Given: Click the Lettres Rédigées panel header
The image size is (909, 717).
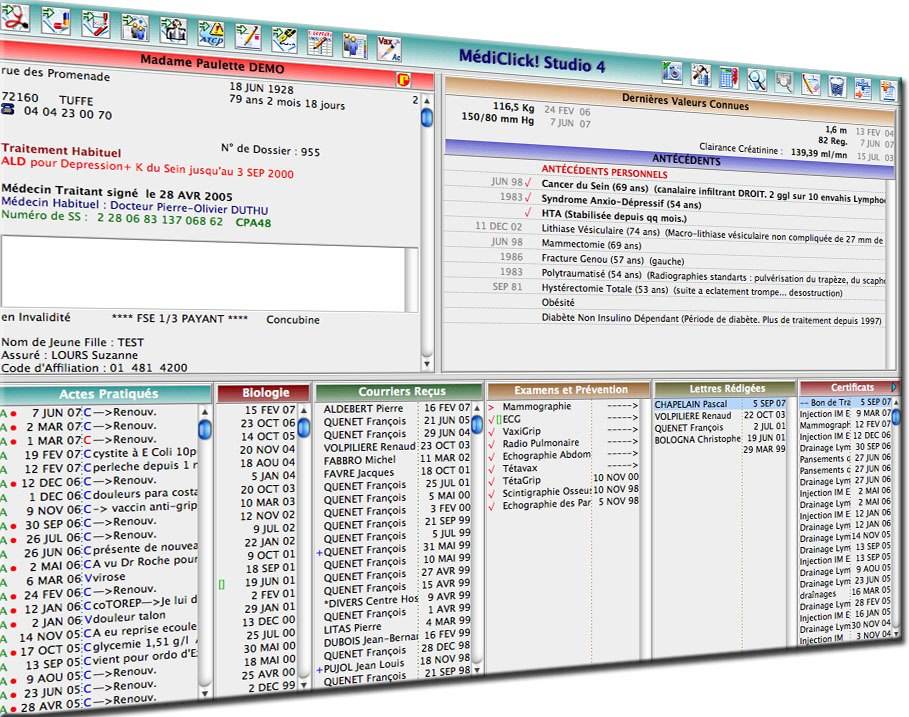Looking at the screenshot, I should (x=725, y=388).
